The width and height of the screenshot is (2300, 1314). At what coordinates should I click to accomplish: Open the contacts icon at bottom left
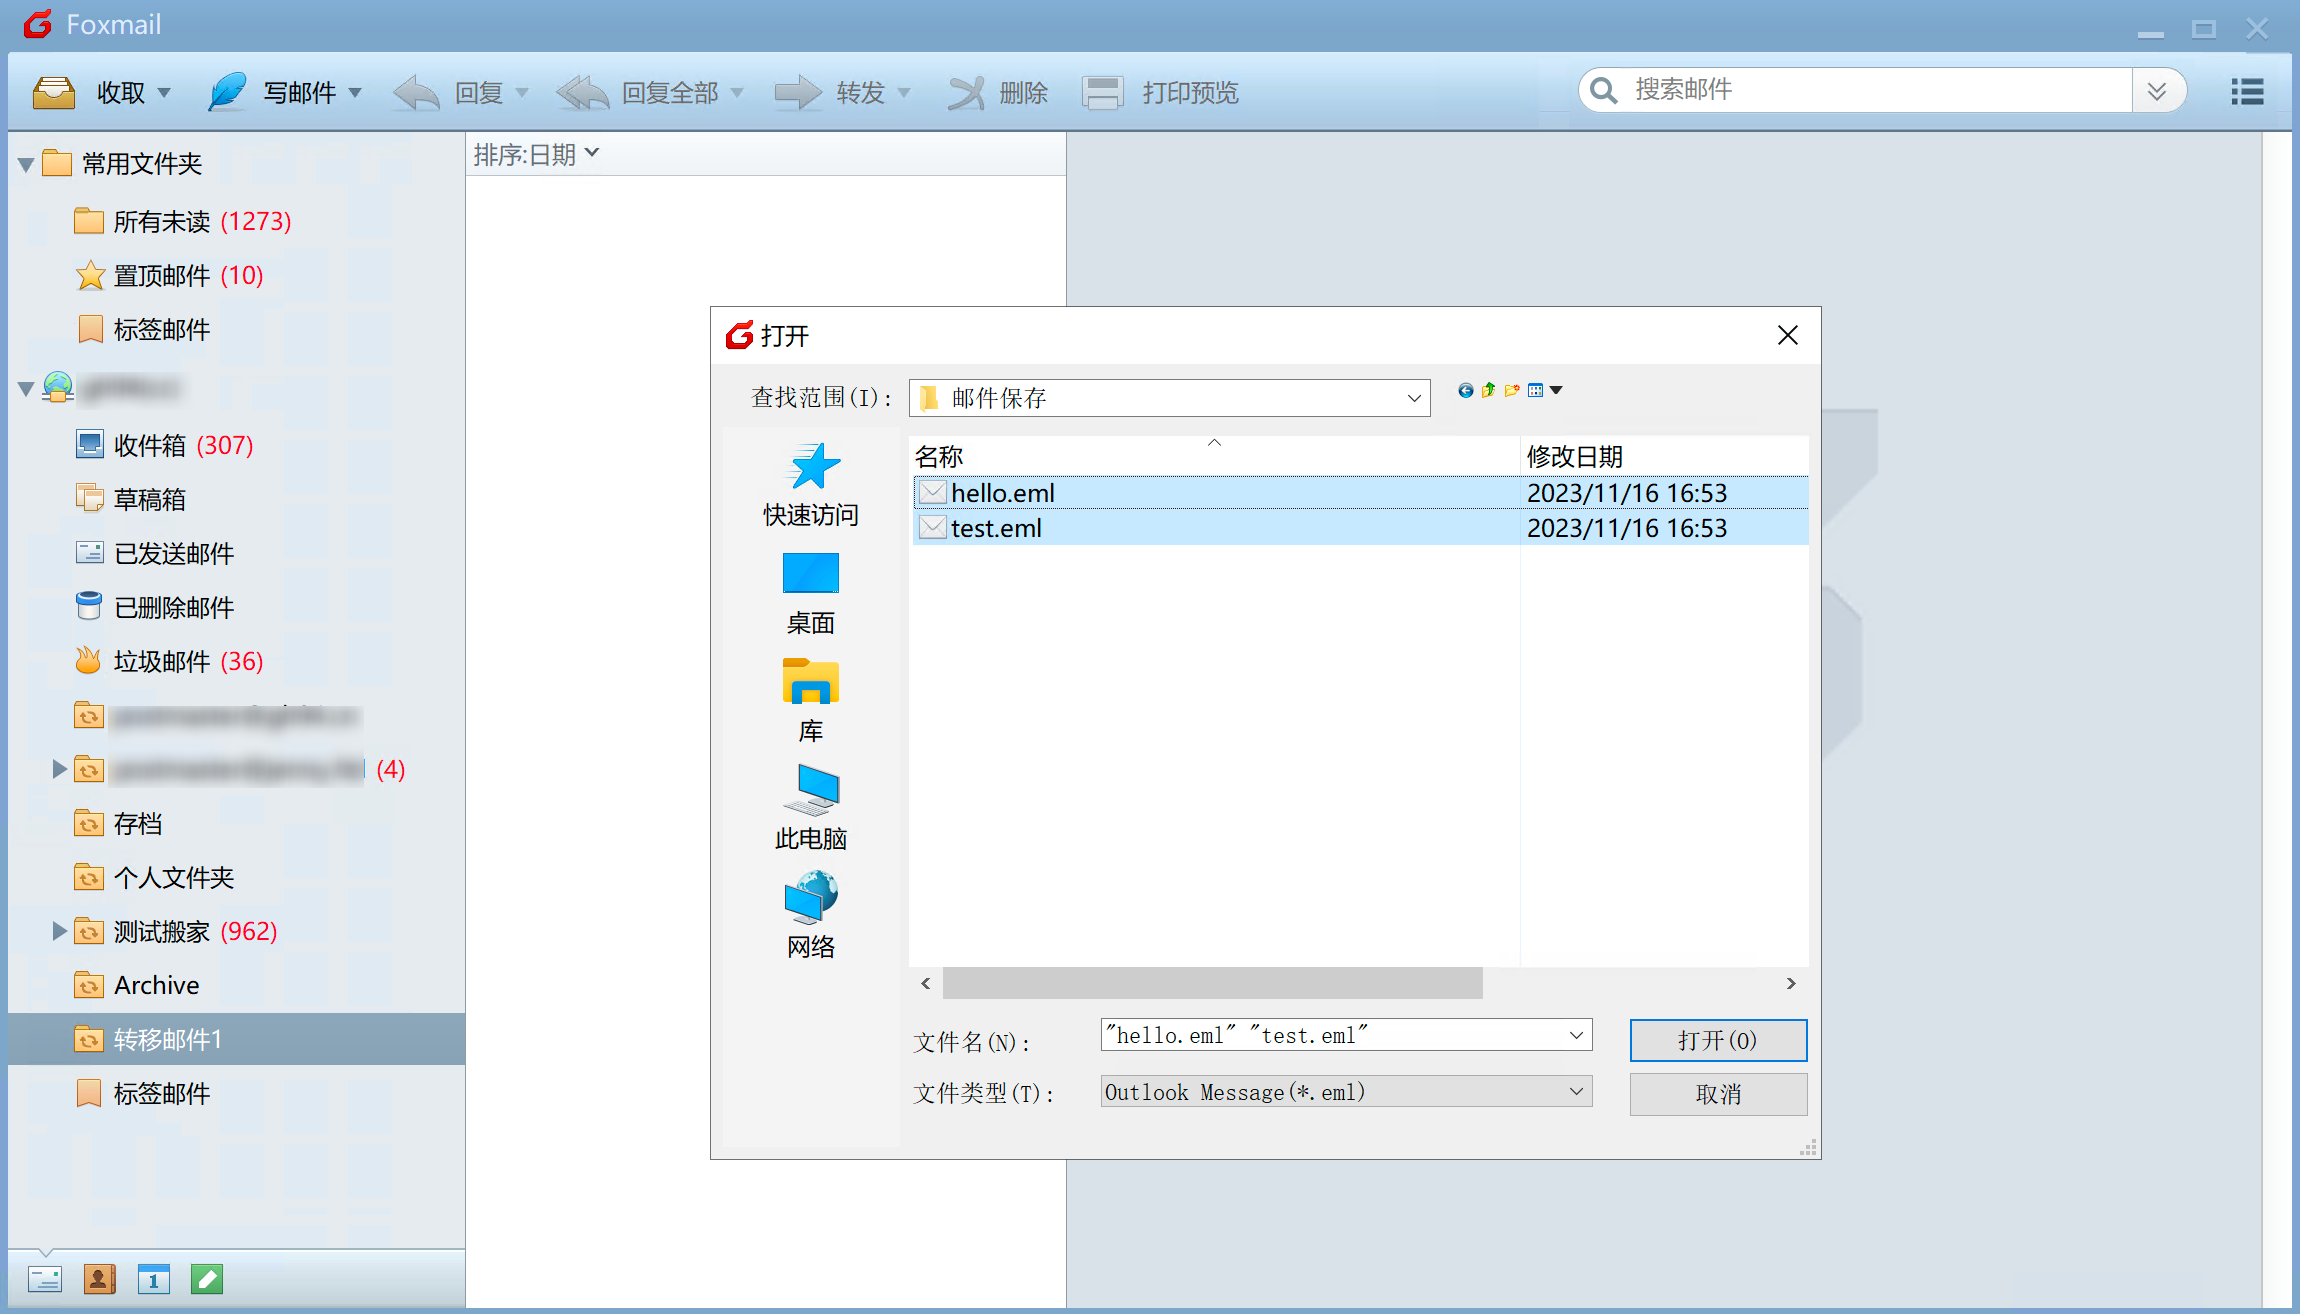pos(99,1279)
